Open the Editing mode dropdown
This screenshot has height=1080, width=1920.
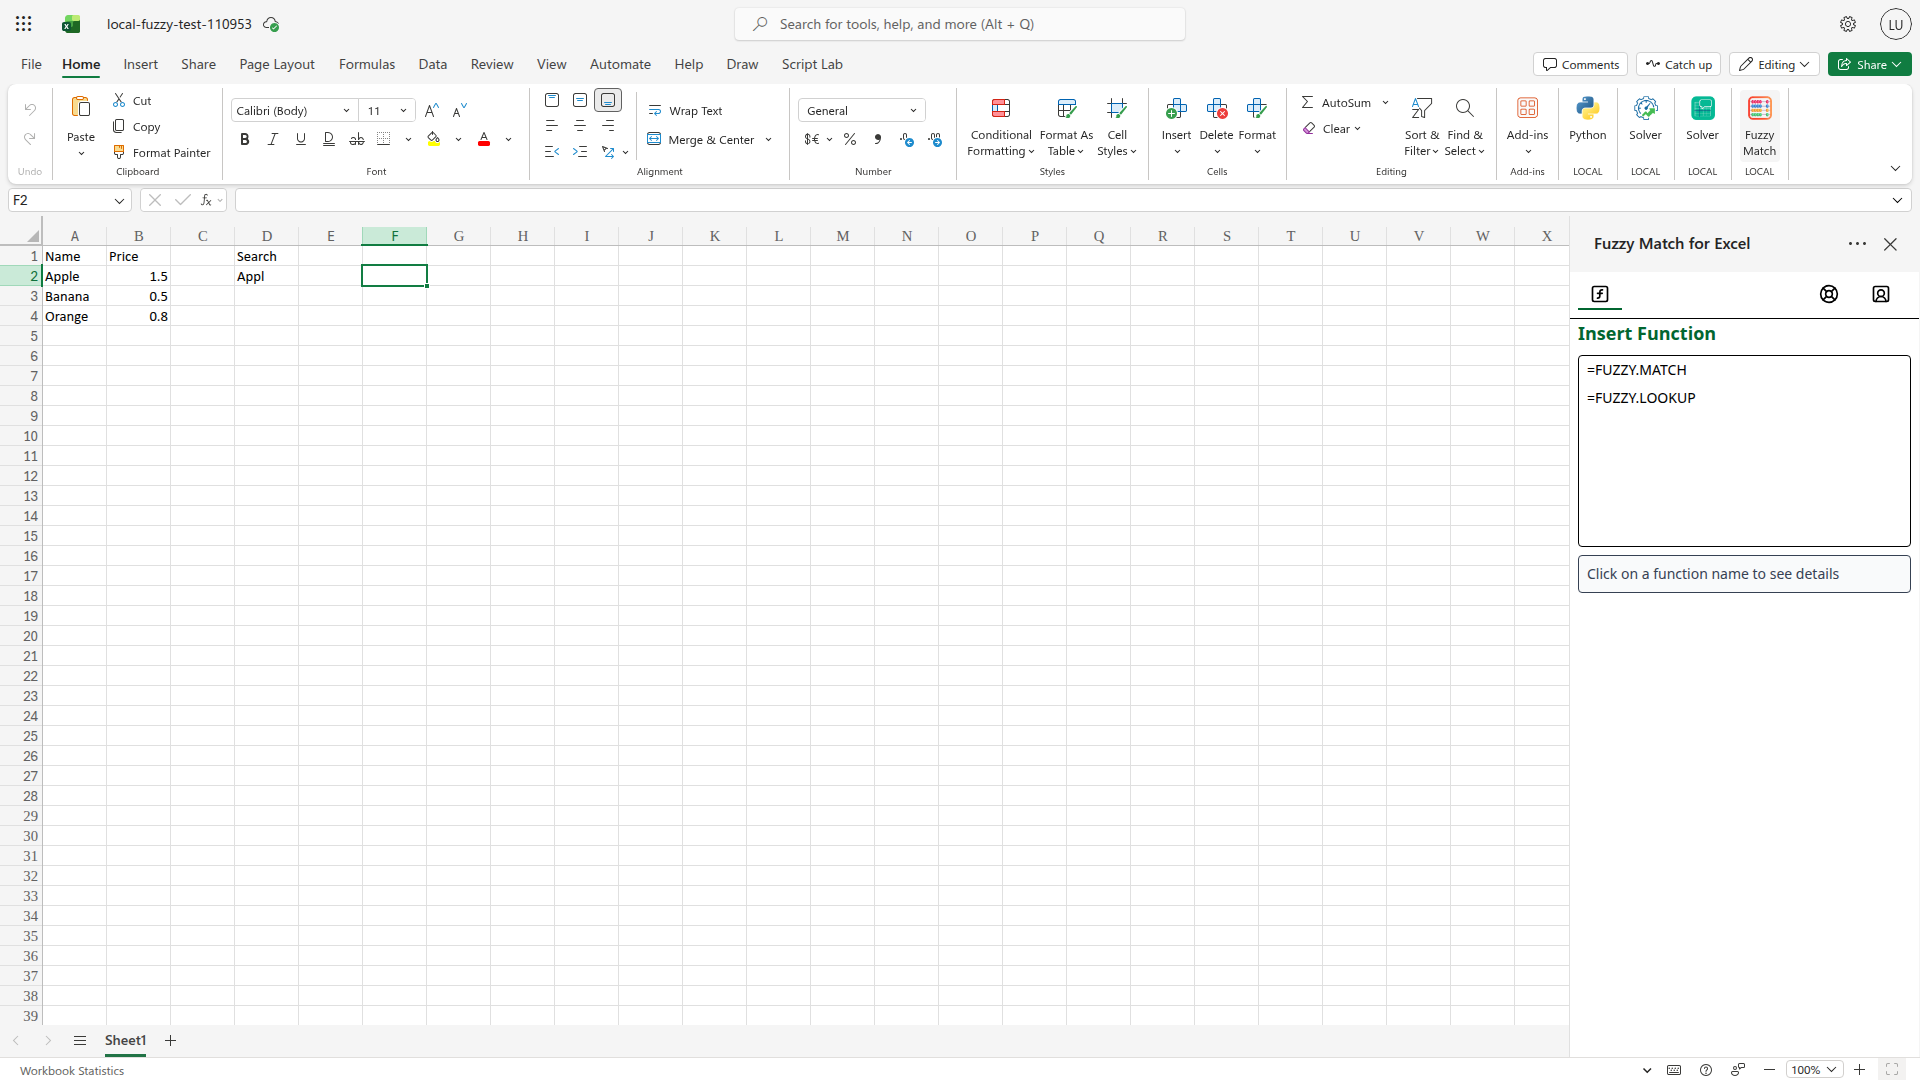pos(1774,64)
